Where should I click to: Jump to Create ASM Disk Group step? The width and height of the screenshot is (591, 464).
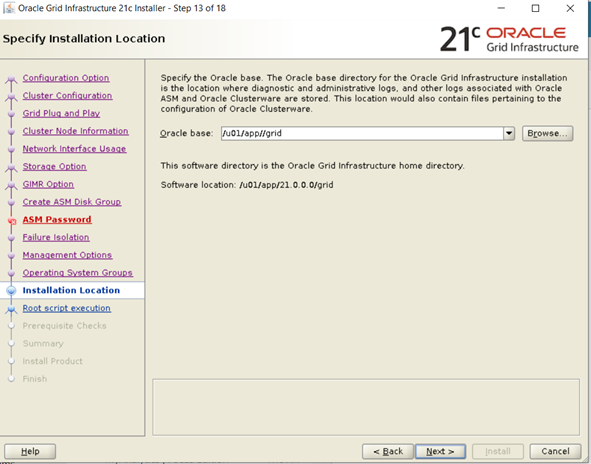[x=72, y=202]
